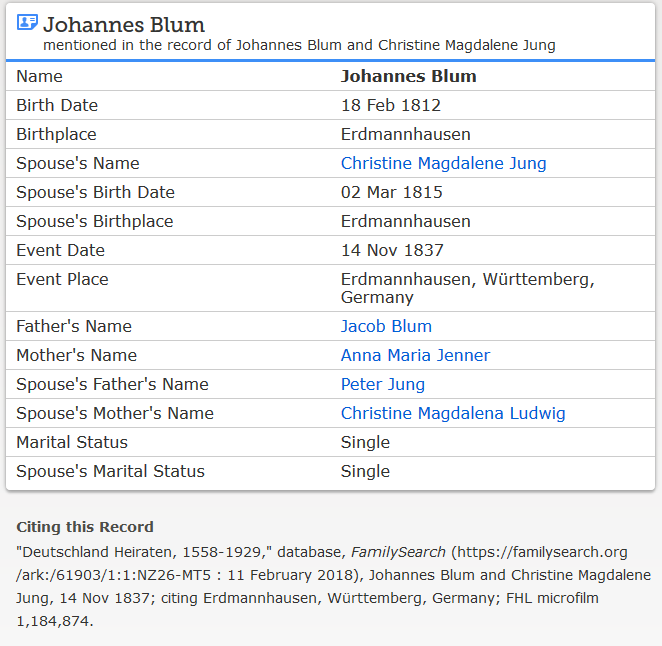Image resolution: width=662 pixels, height=646 pixels.
Task: Click the record card icon beside Johannes Blum
Action: click(27, 22)
